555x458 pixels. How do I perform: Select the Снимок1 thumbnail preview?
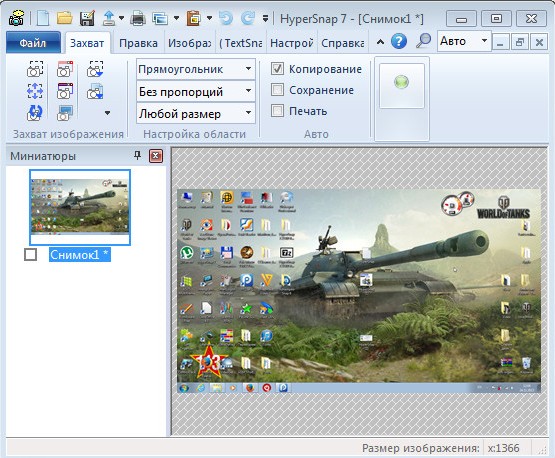coord(80,207)
